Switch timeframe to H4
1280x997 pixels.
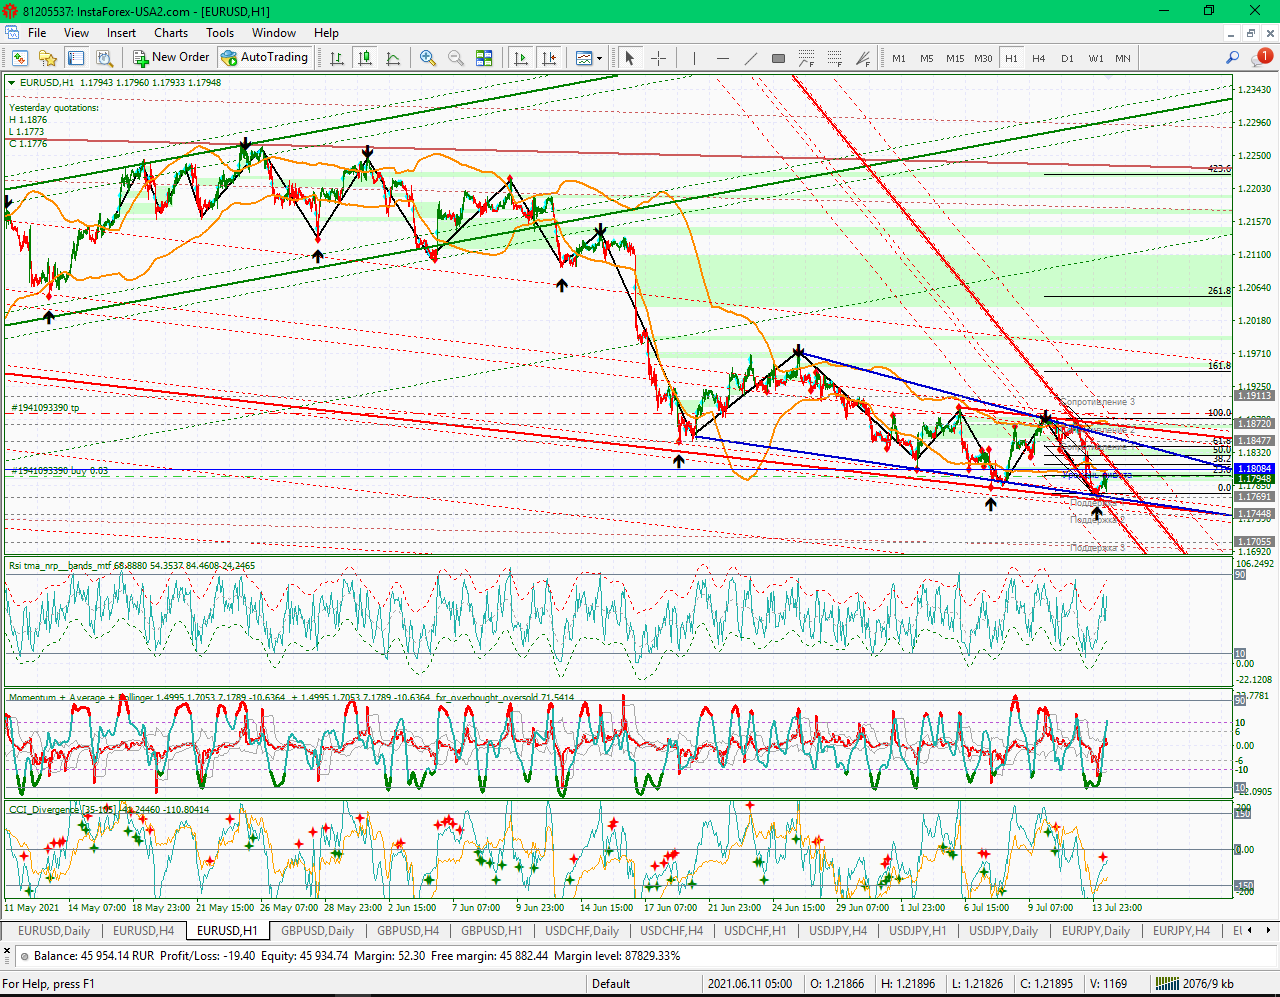pos(1039,58)
